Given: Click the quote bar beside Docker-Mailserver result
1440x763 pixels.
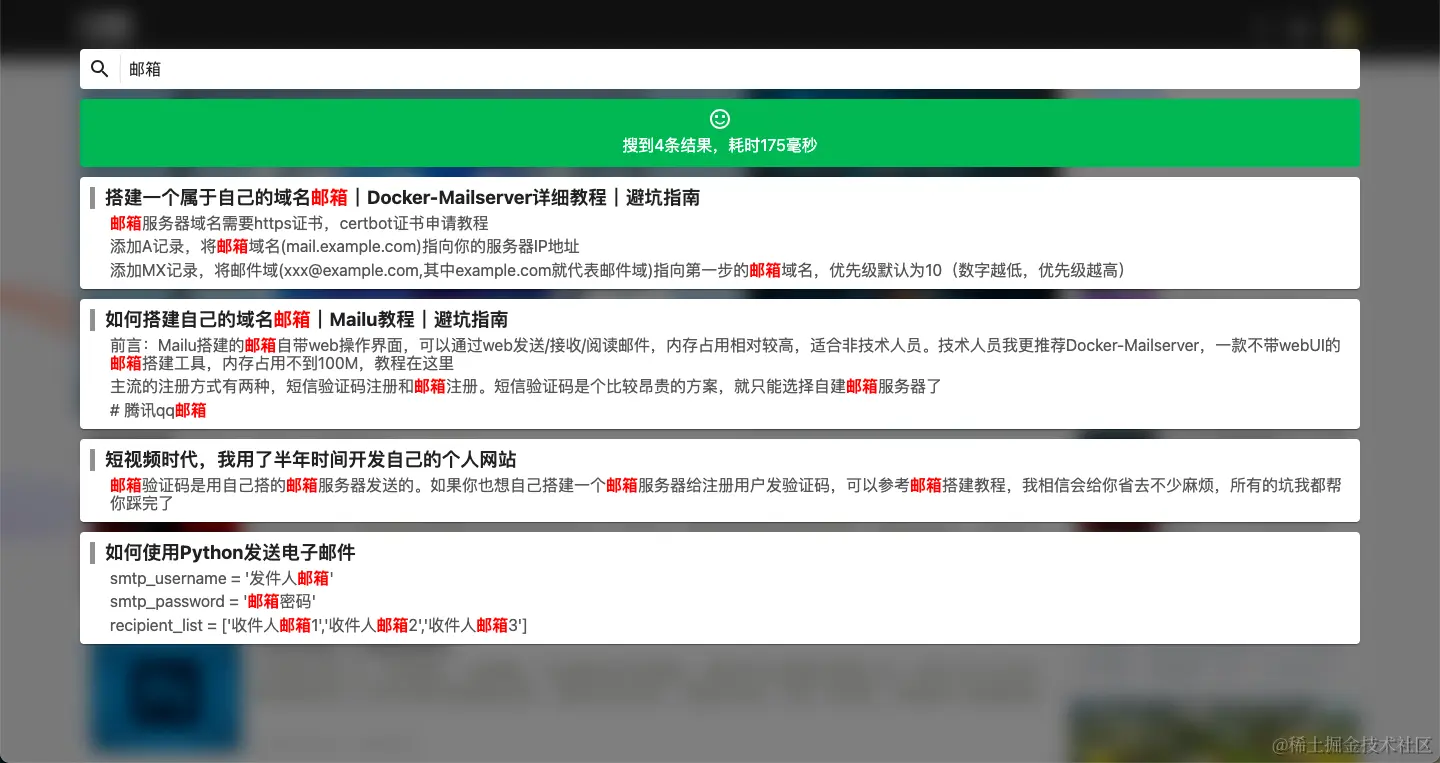Looking at the screenshot, I should coord(93,197).
